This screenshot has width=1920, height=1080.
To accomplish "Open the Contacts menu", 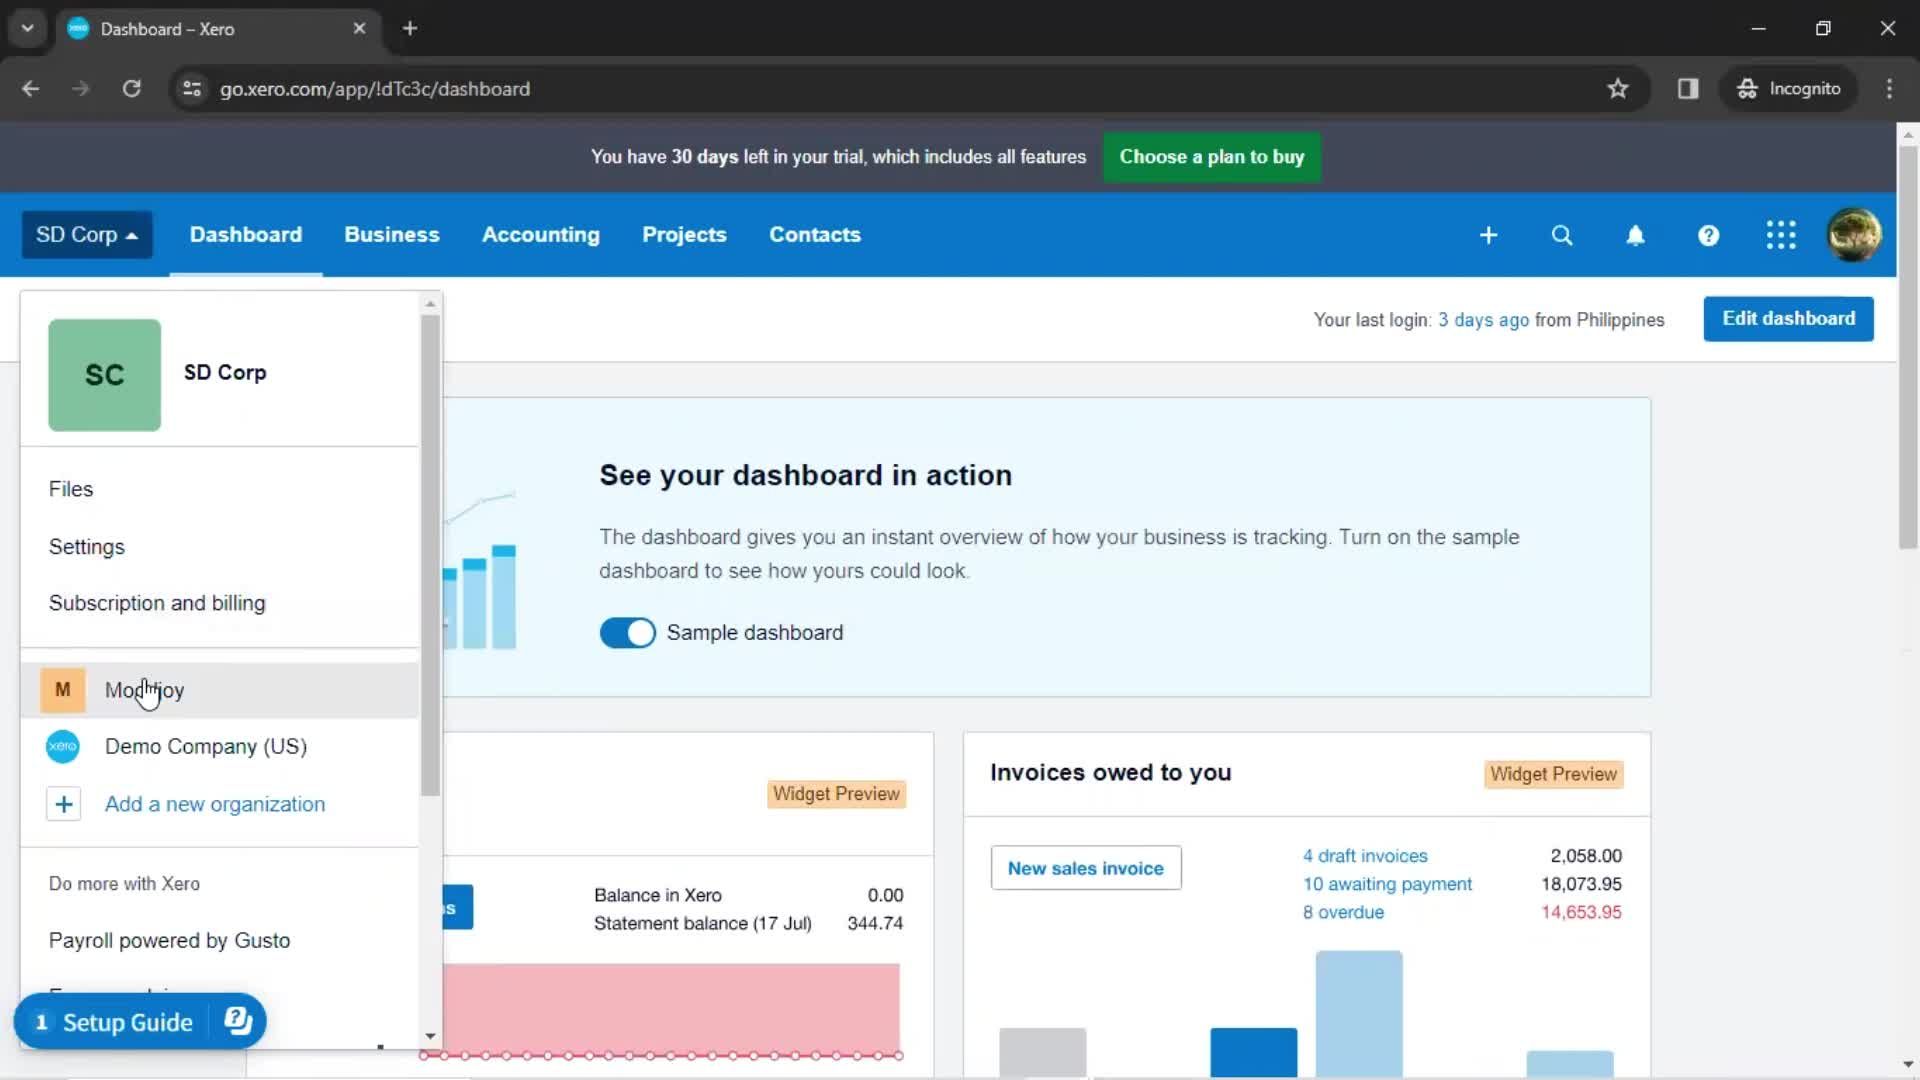I will coord(815,235).
